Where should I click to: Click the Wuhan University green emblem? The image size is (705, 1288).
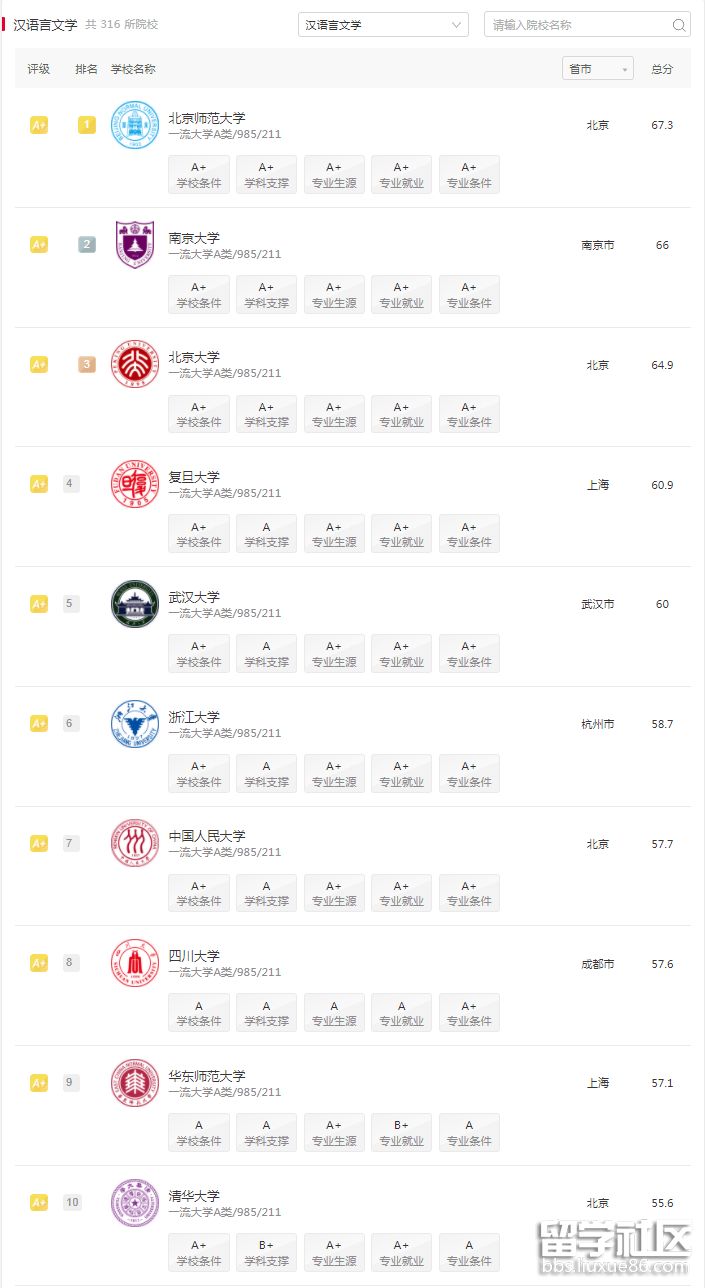pos(134,604)
